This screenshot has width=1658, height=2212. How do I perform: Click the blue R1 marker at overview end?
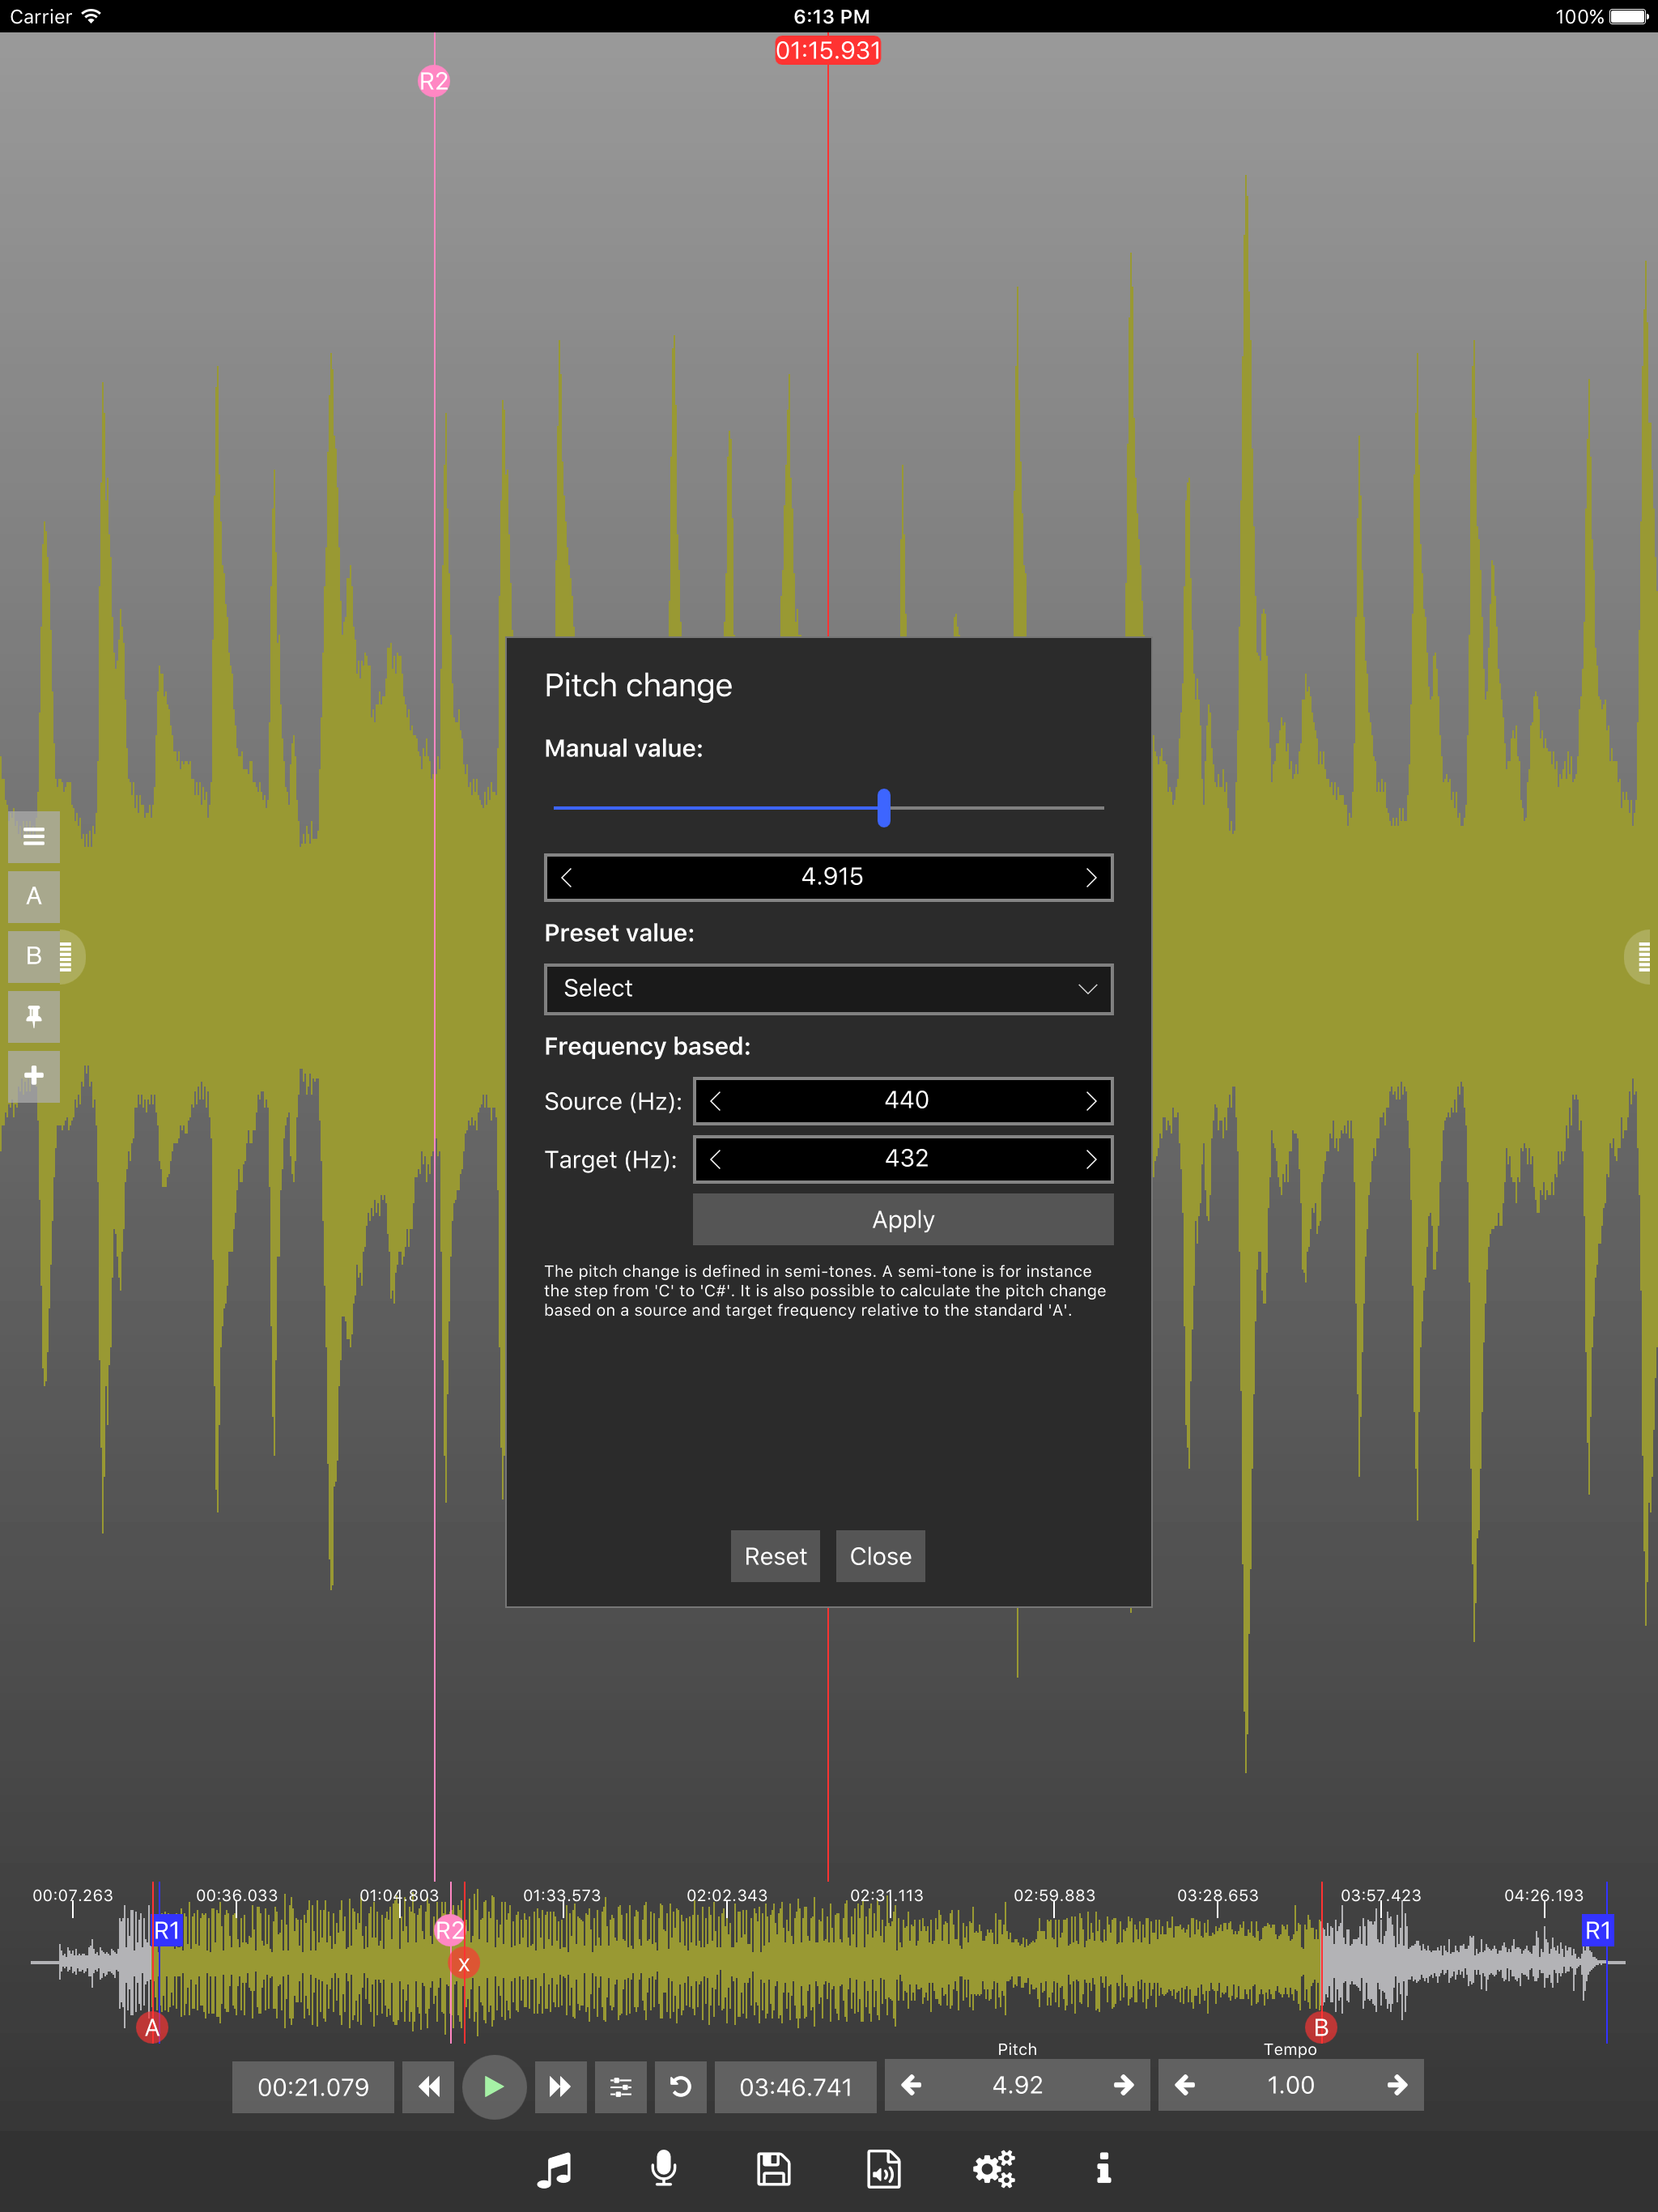tap(1598, 1930)
